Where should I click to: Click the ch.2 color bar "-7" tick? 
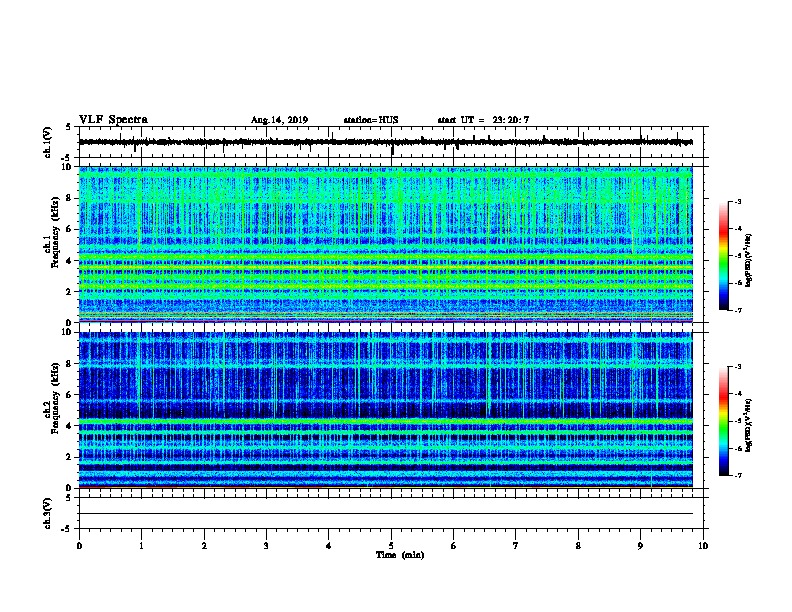click(737, 475)
